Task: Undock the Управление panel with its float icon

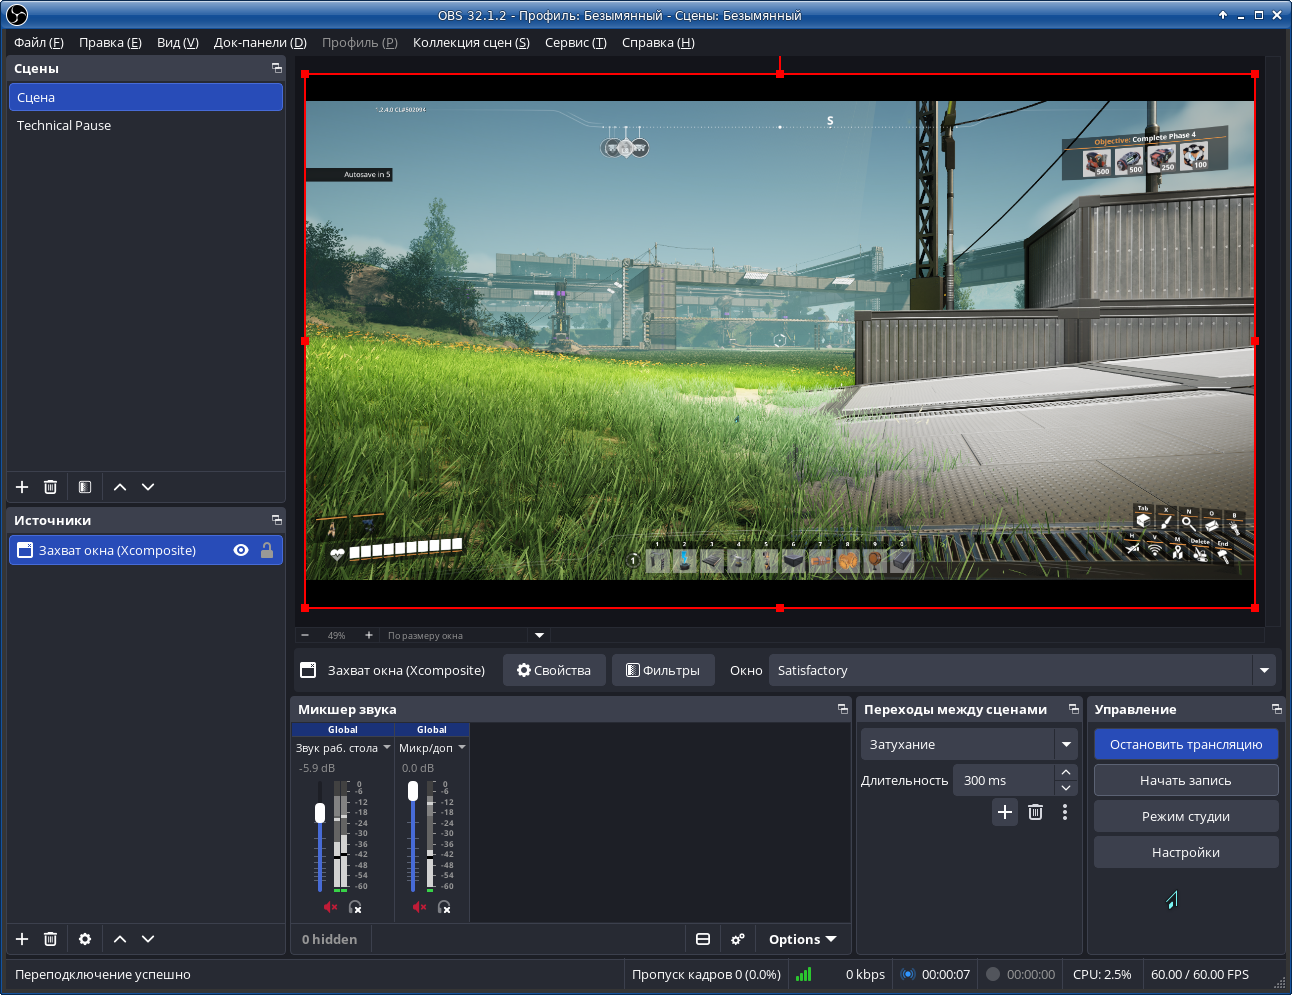Action: 1277,709
